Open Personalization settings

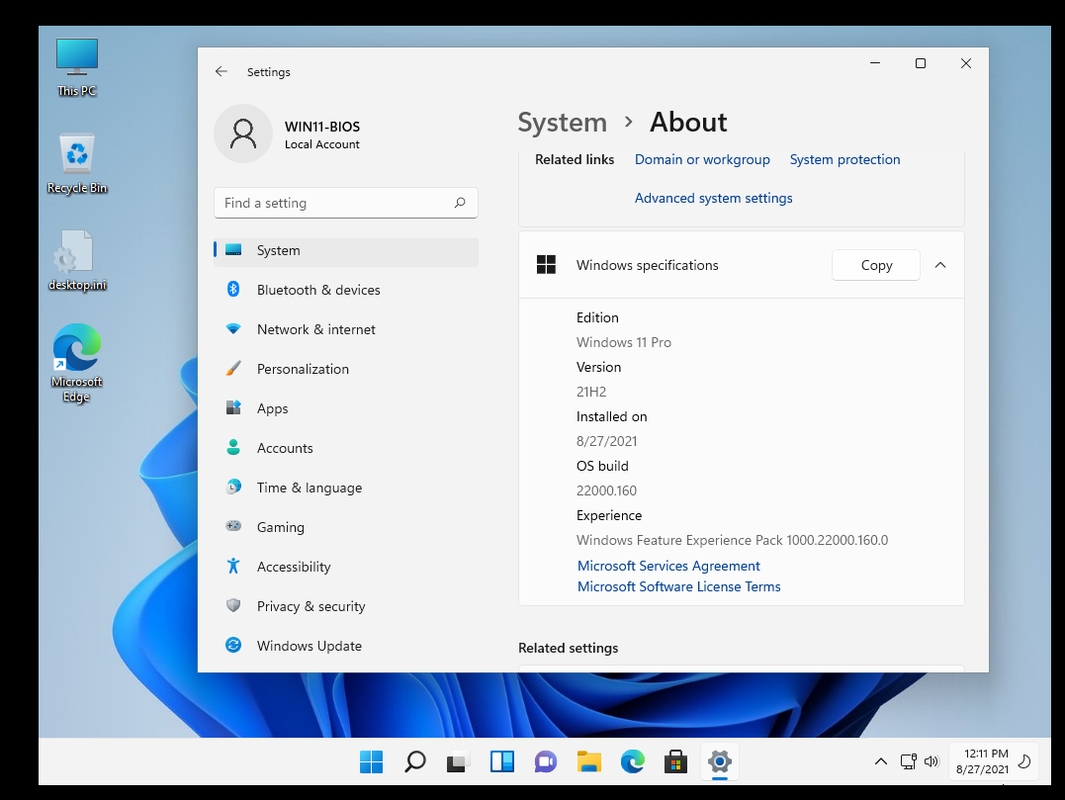pyautogui.click(x=346, y=368)
